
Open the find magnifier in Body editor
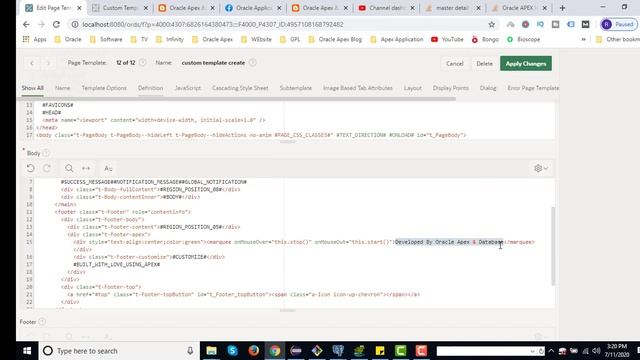69,168
